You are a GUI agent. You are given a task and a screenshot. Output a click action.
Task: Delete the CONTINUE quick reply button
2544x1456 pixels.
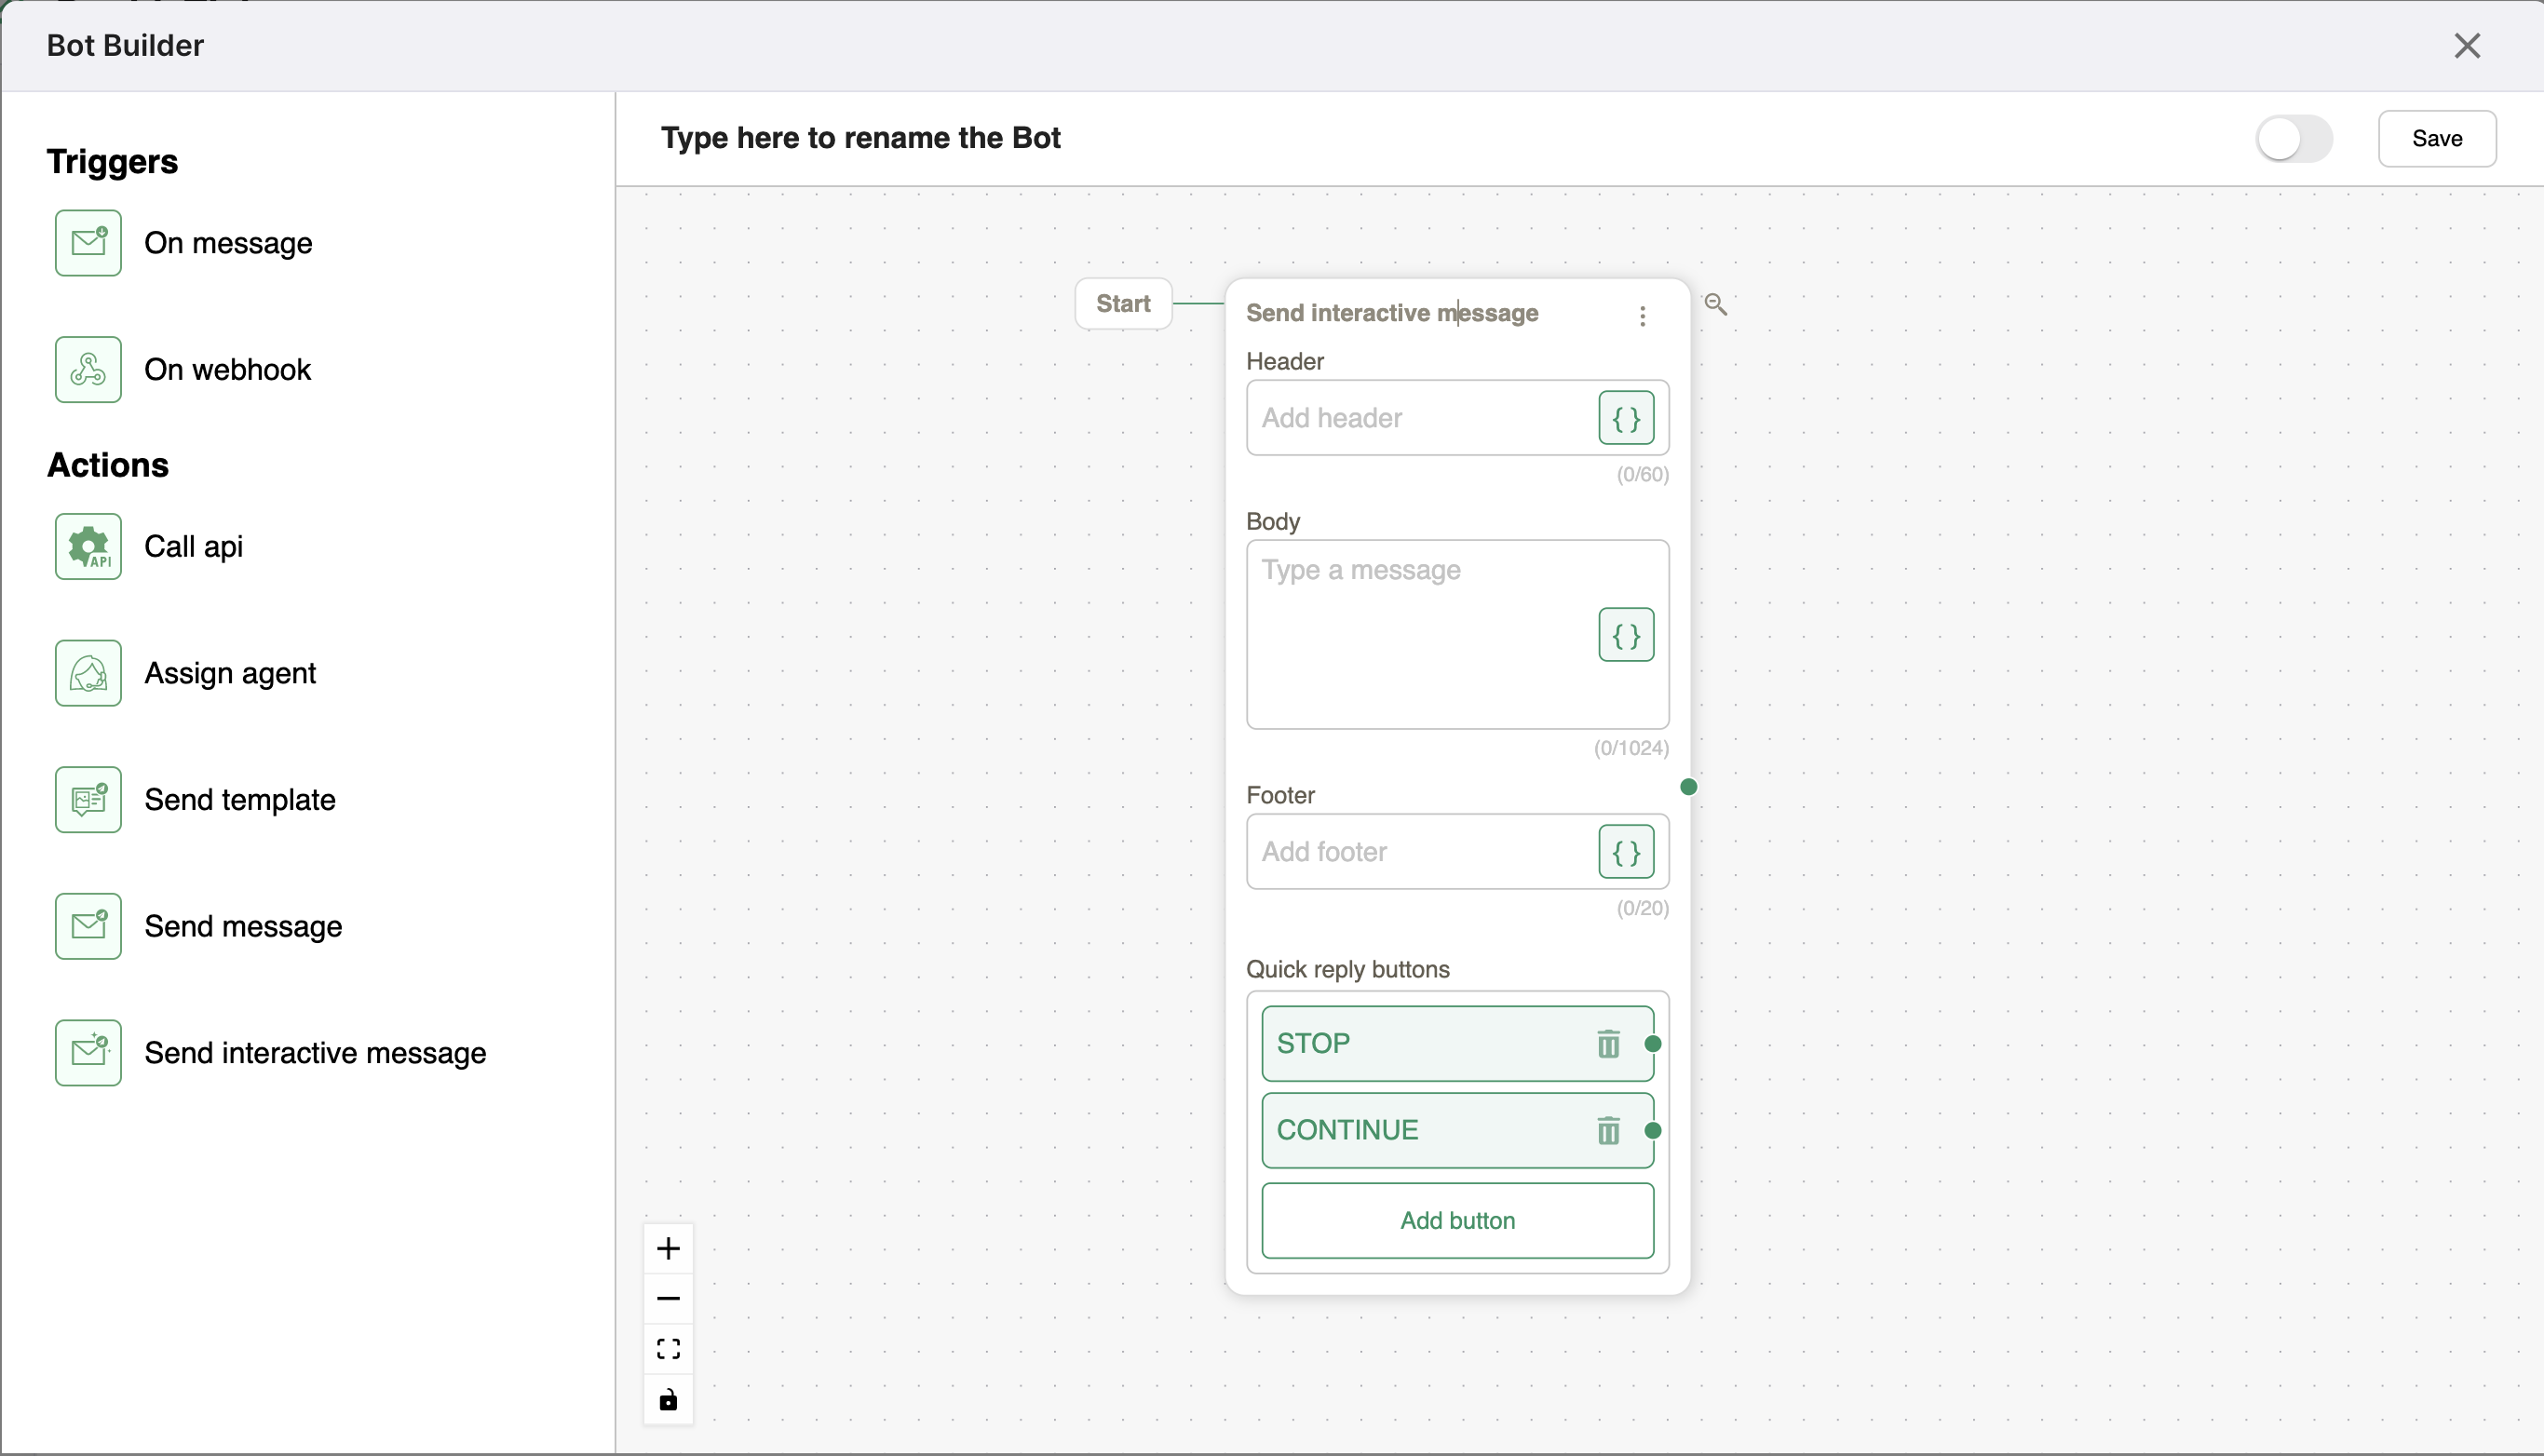tap(1608, 1129)
